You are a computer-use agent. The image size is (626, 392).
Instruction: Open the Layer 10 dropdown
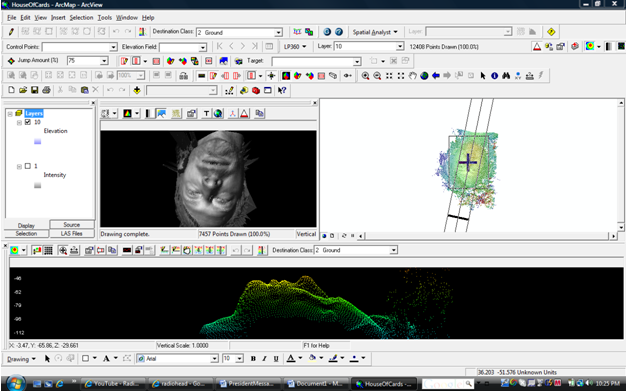pyautogui.click(x=400, y=47)
